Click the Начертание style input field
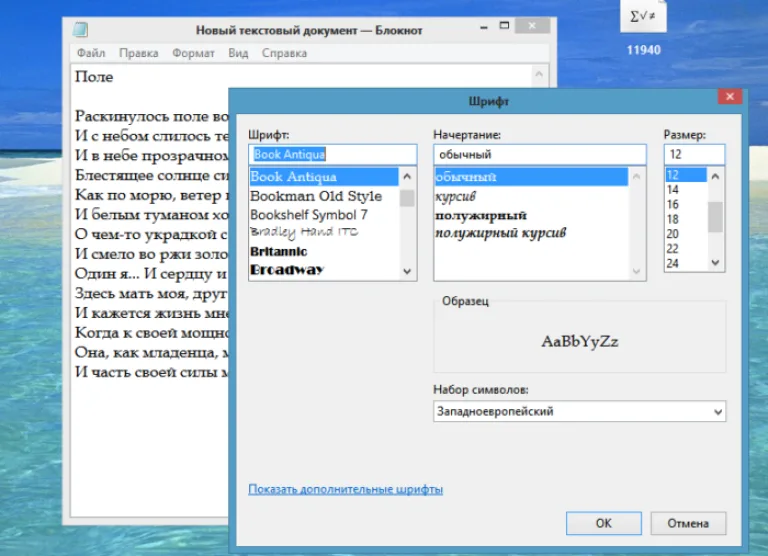The image size is (768, 556). point(540,154)
